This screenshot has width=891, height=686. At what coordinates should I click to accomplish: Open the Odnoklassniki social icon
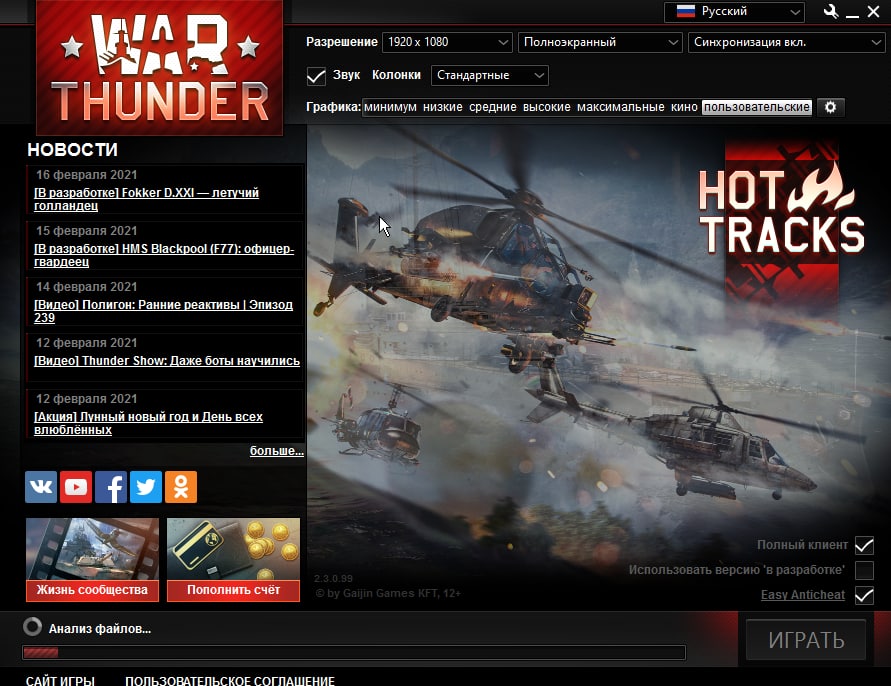click(181, 487)
